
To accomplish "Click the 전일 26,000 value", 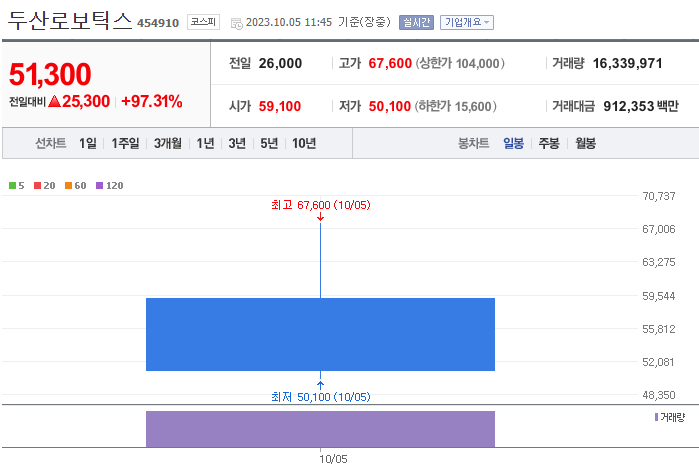I will 280,63.
